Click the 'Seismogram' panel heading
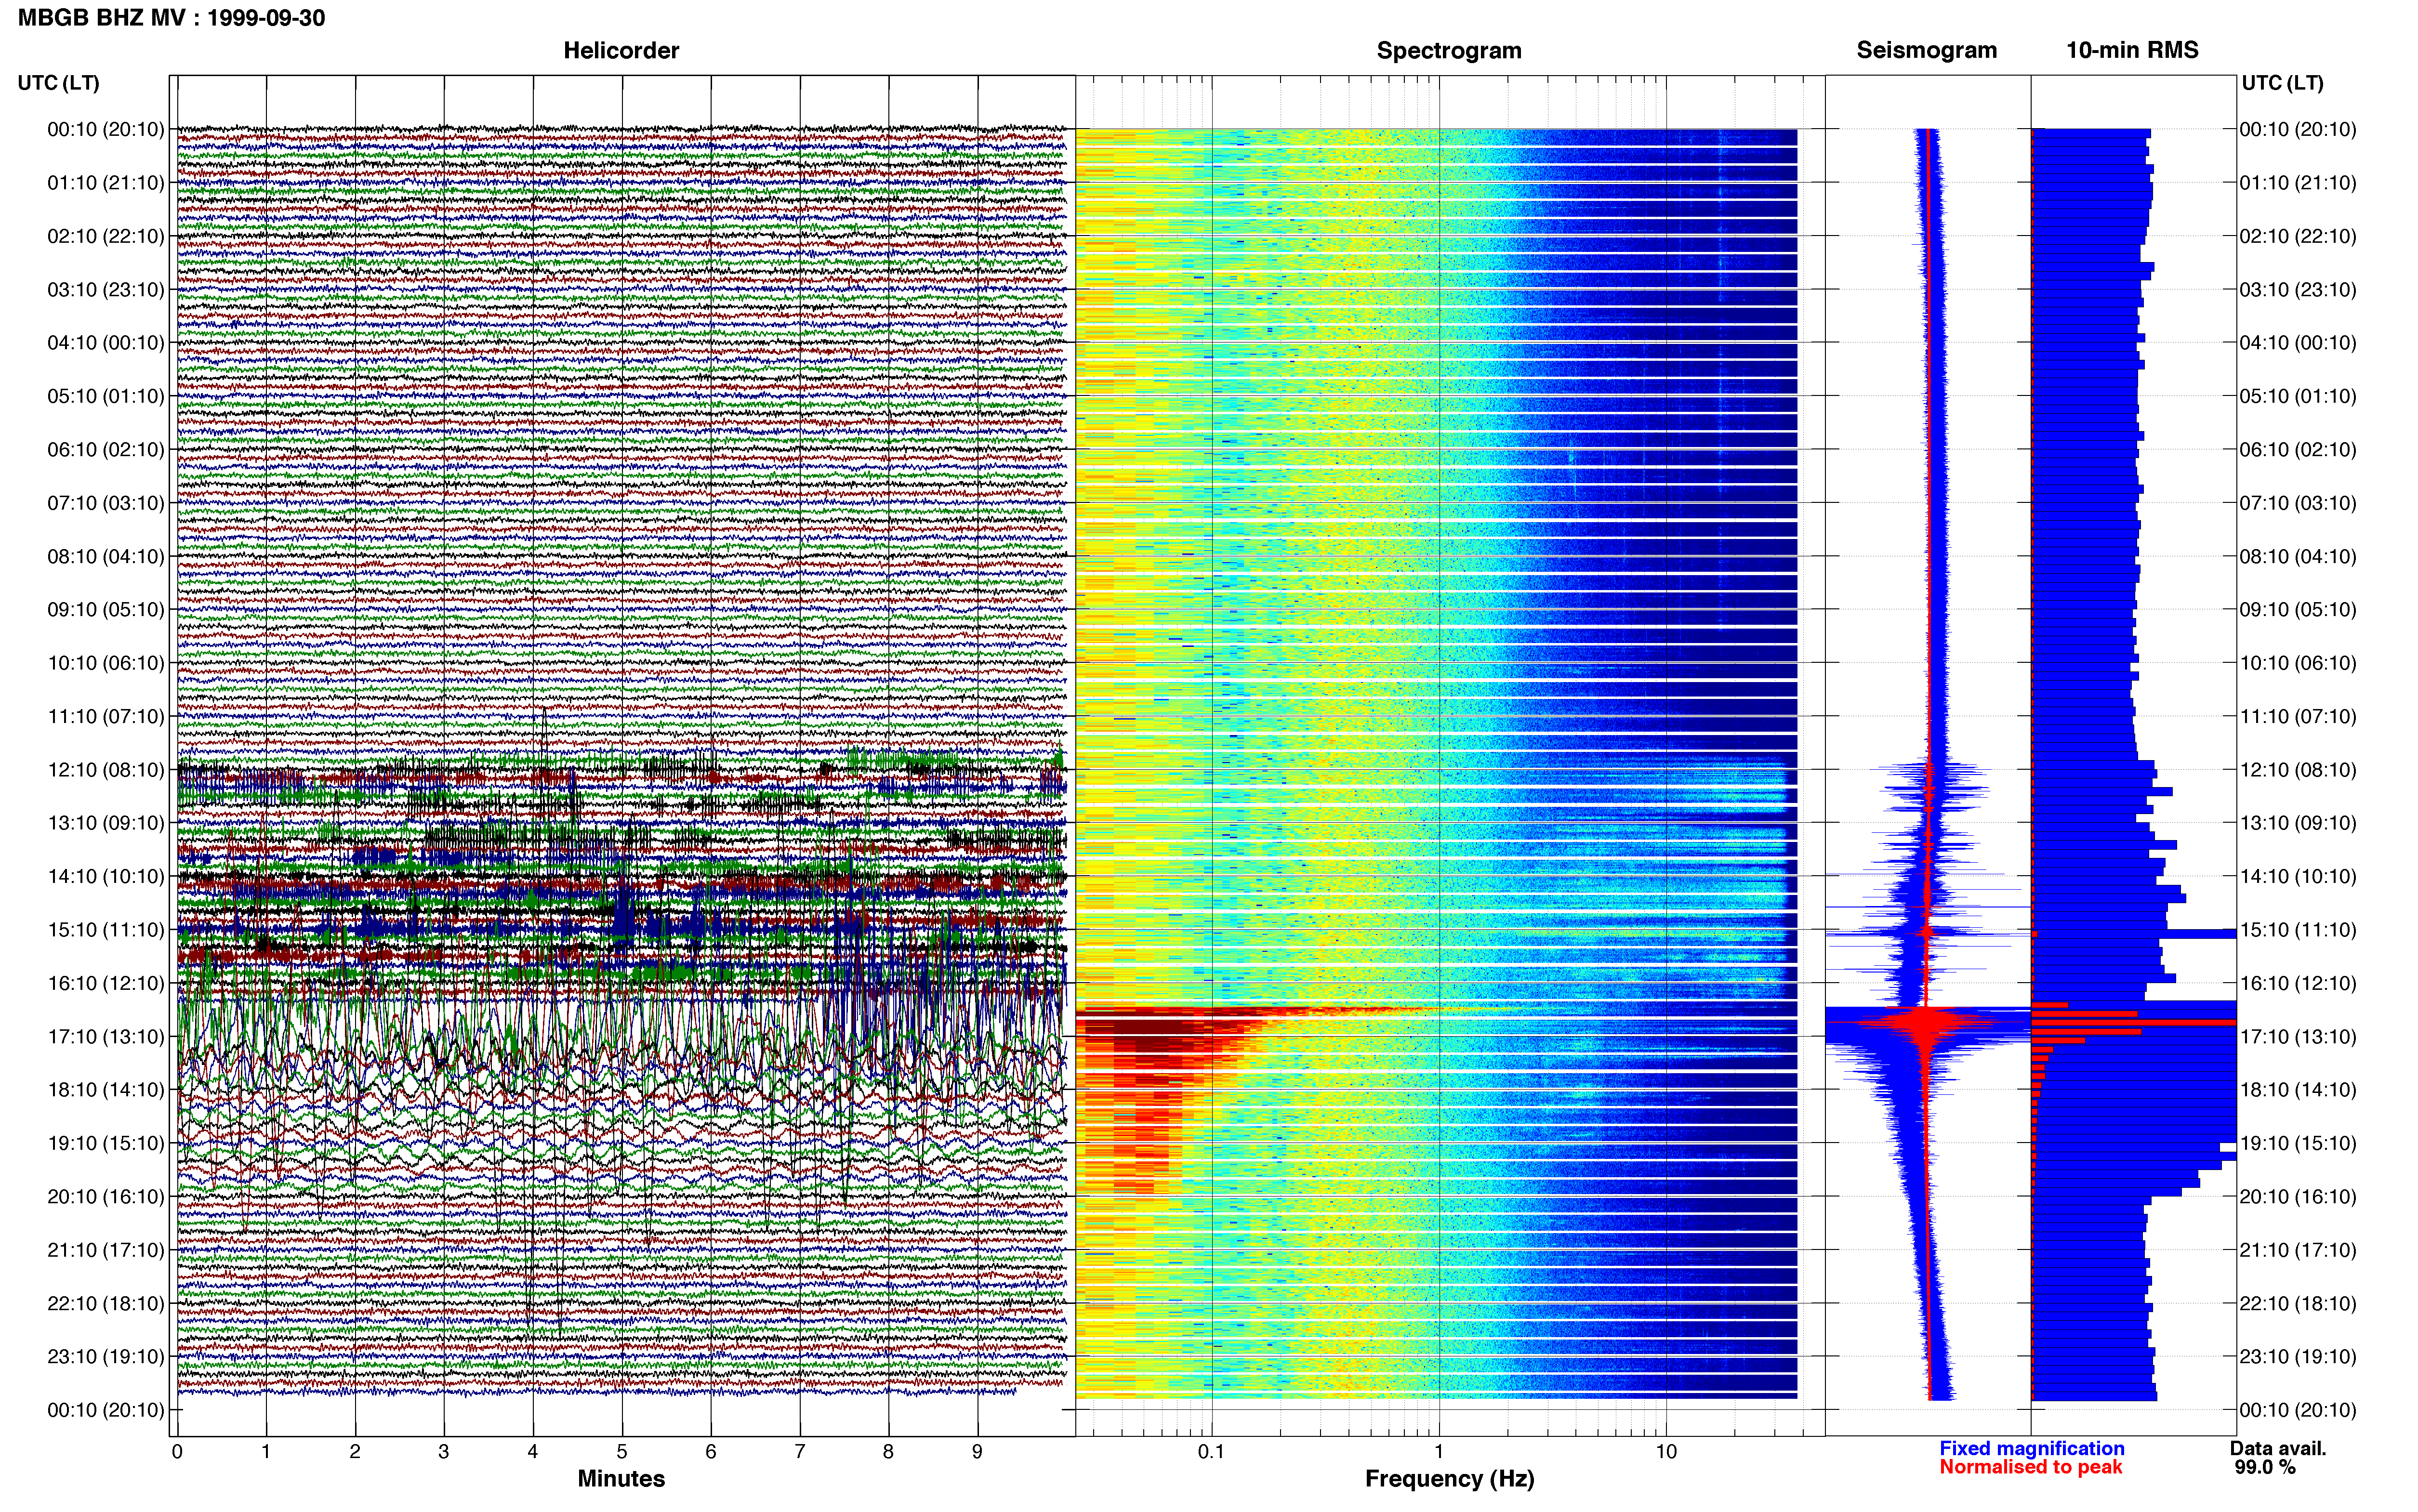The width and height of the screenshot is (2418, 1512). (1926, 50)
